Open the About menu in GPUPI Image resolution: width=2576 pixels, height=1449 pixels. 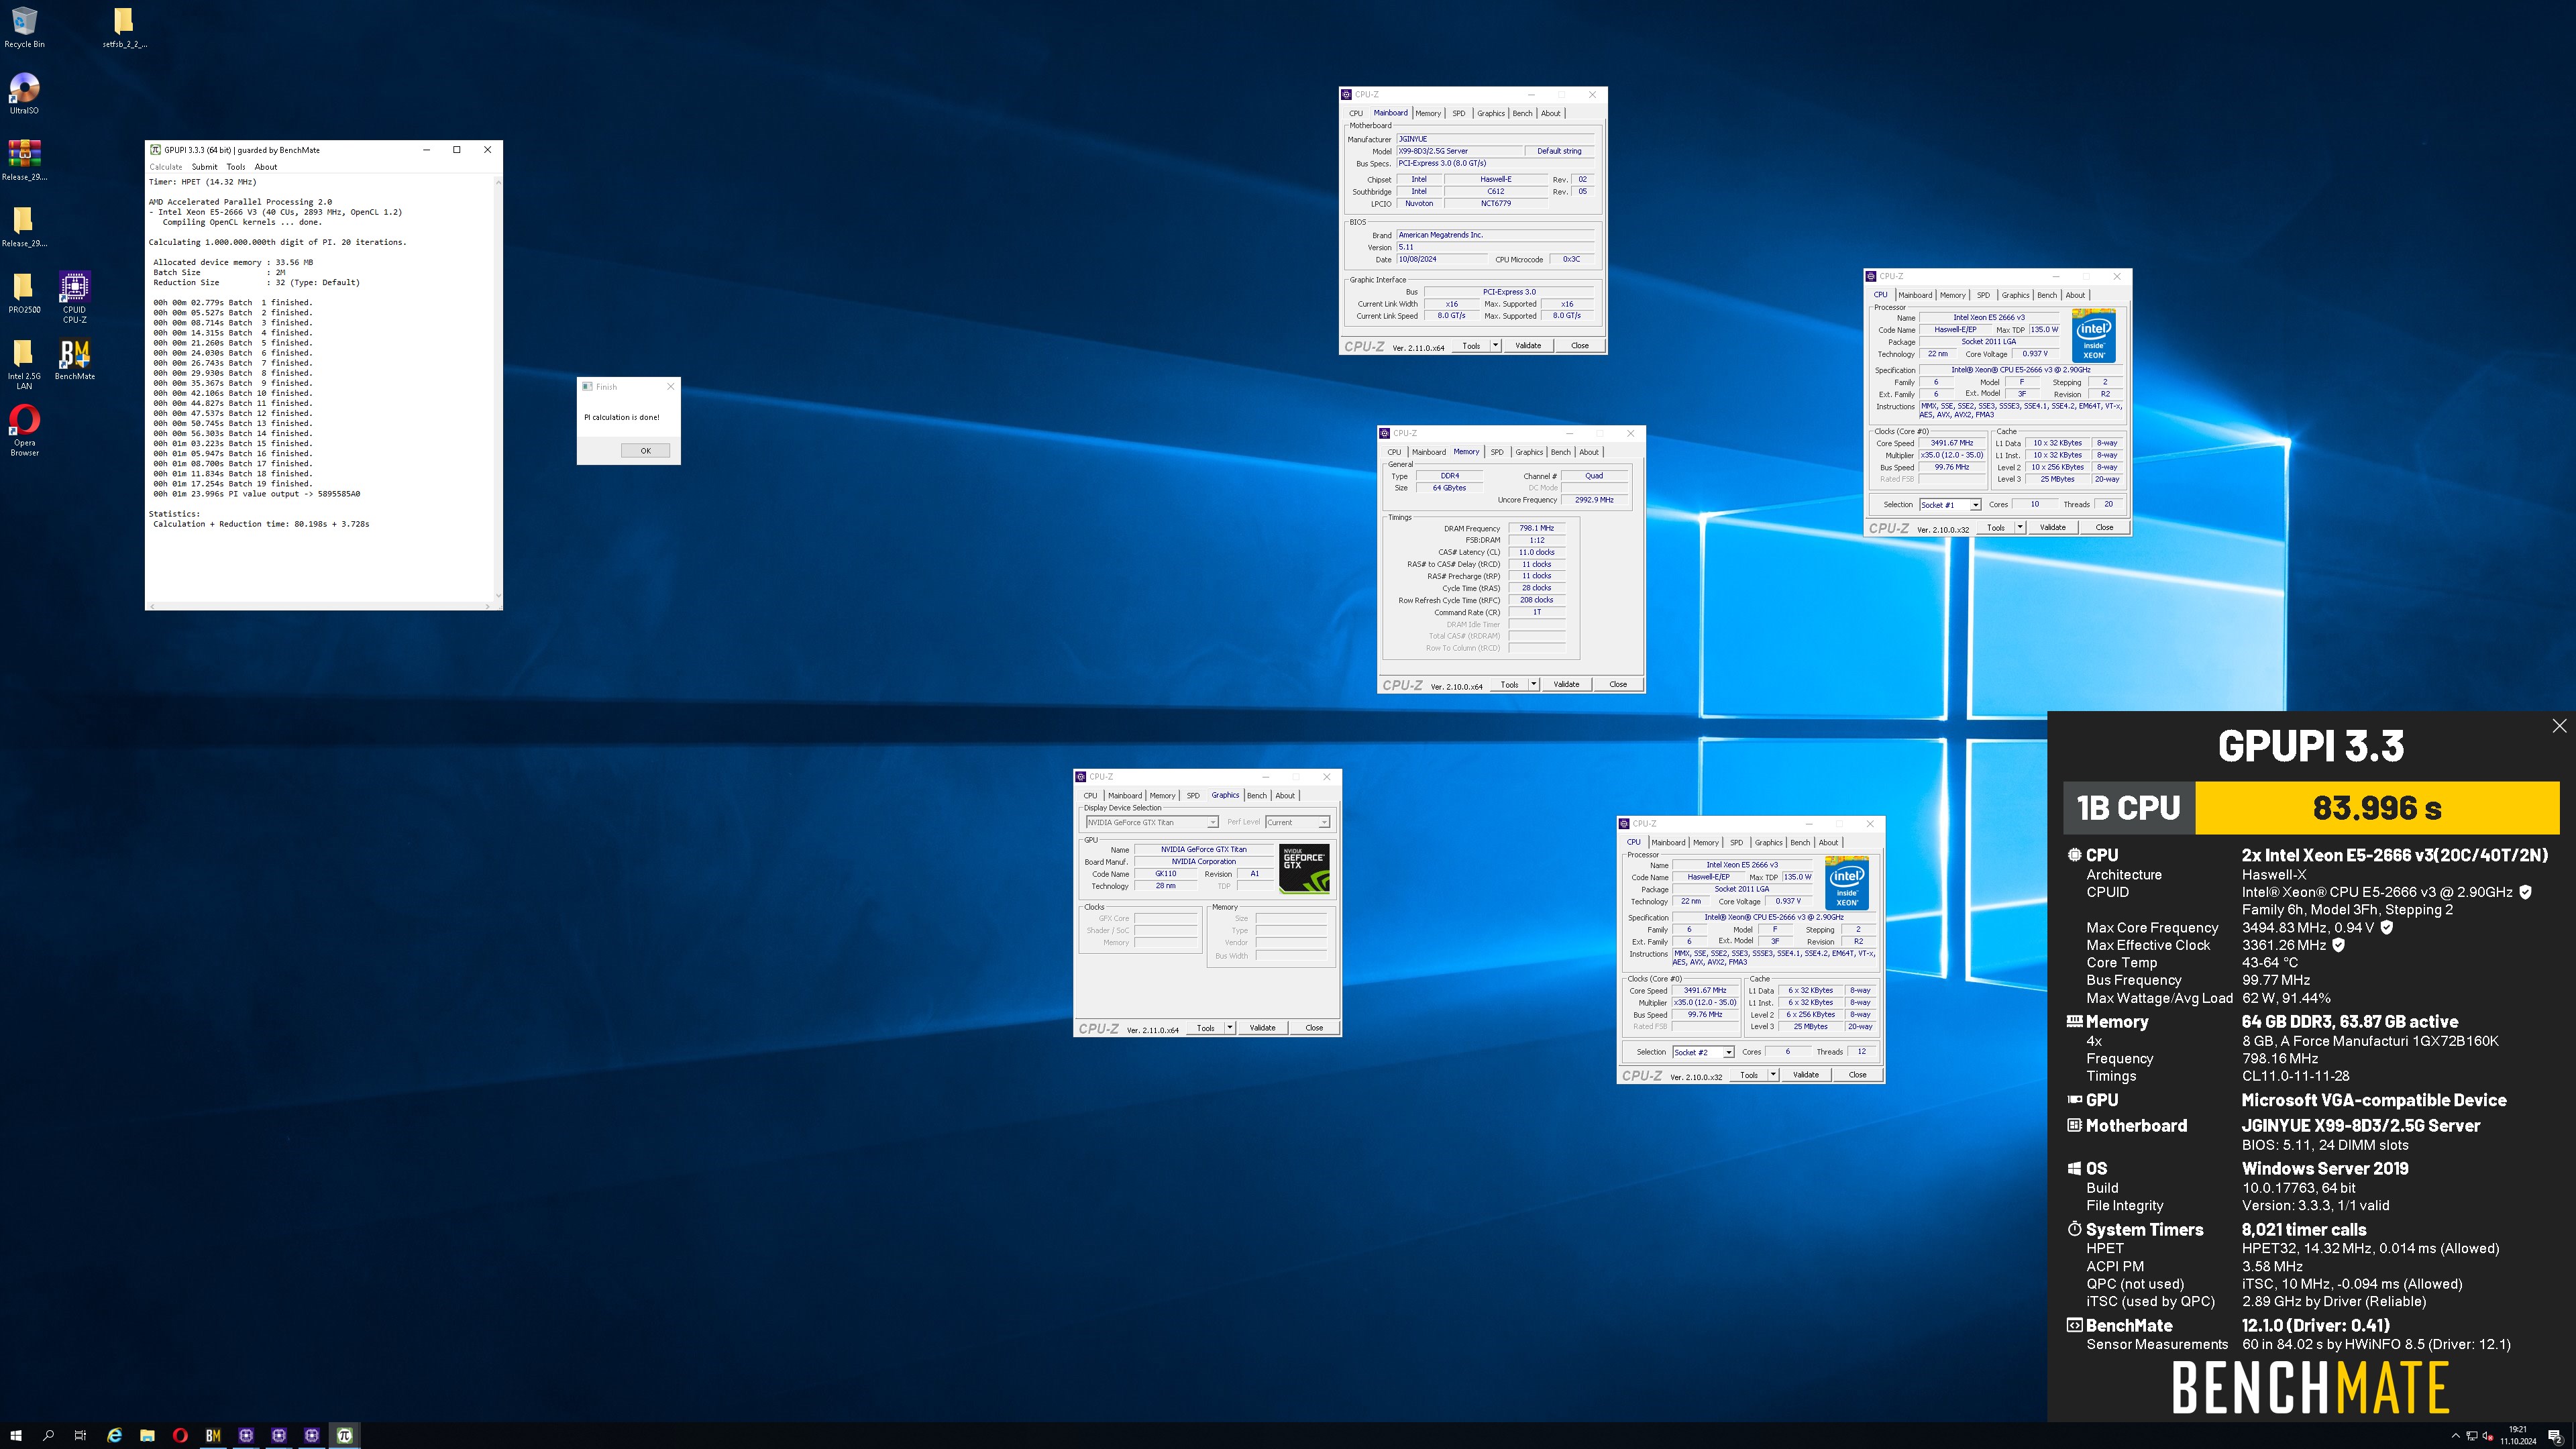pos(266,167)
